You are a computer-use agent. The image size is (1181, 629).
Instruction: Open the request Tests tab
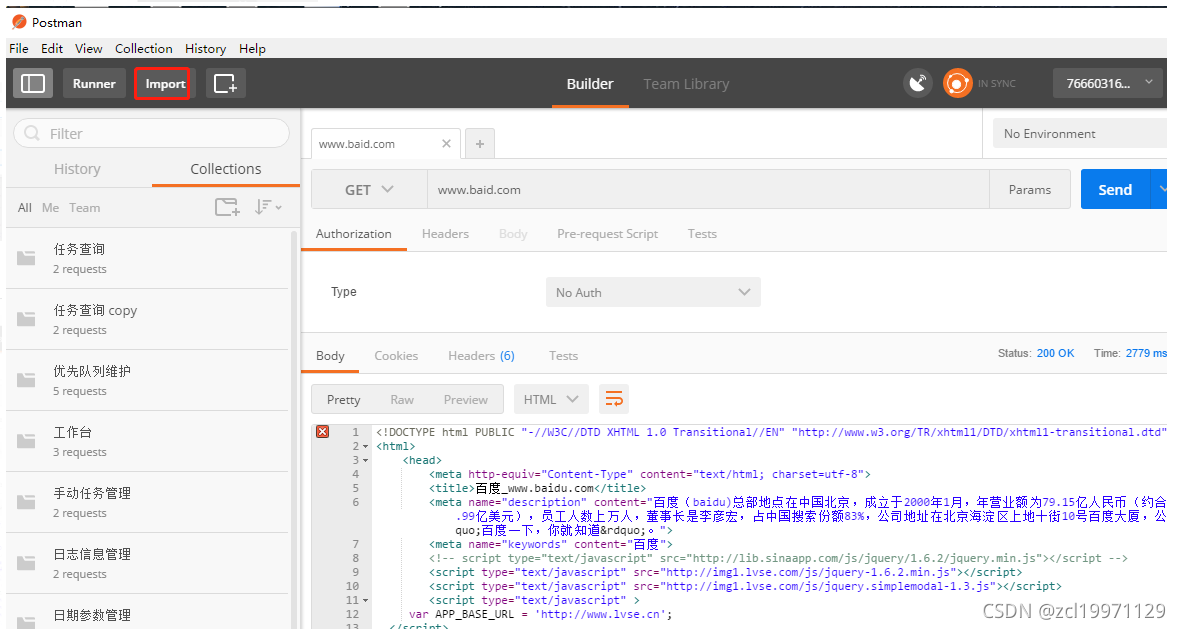[702, 234]
